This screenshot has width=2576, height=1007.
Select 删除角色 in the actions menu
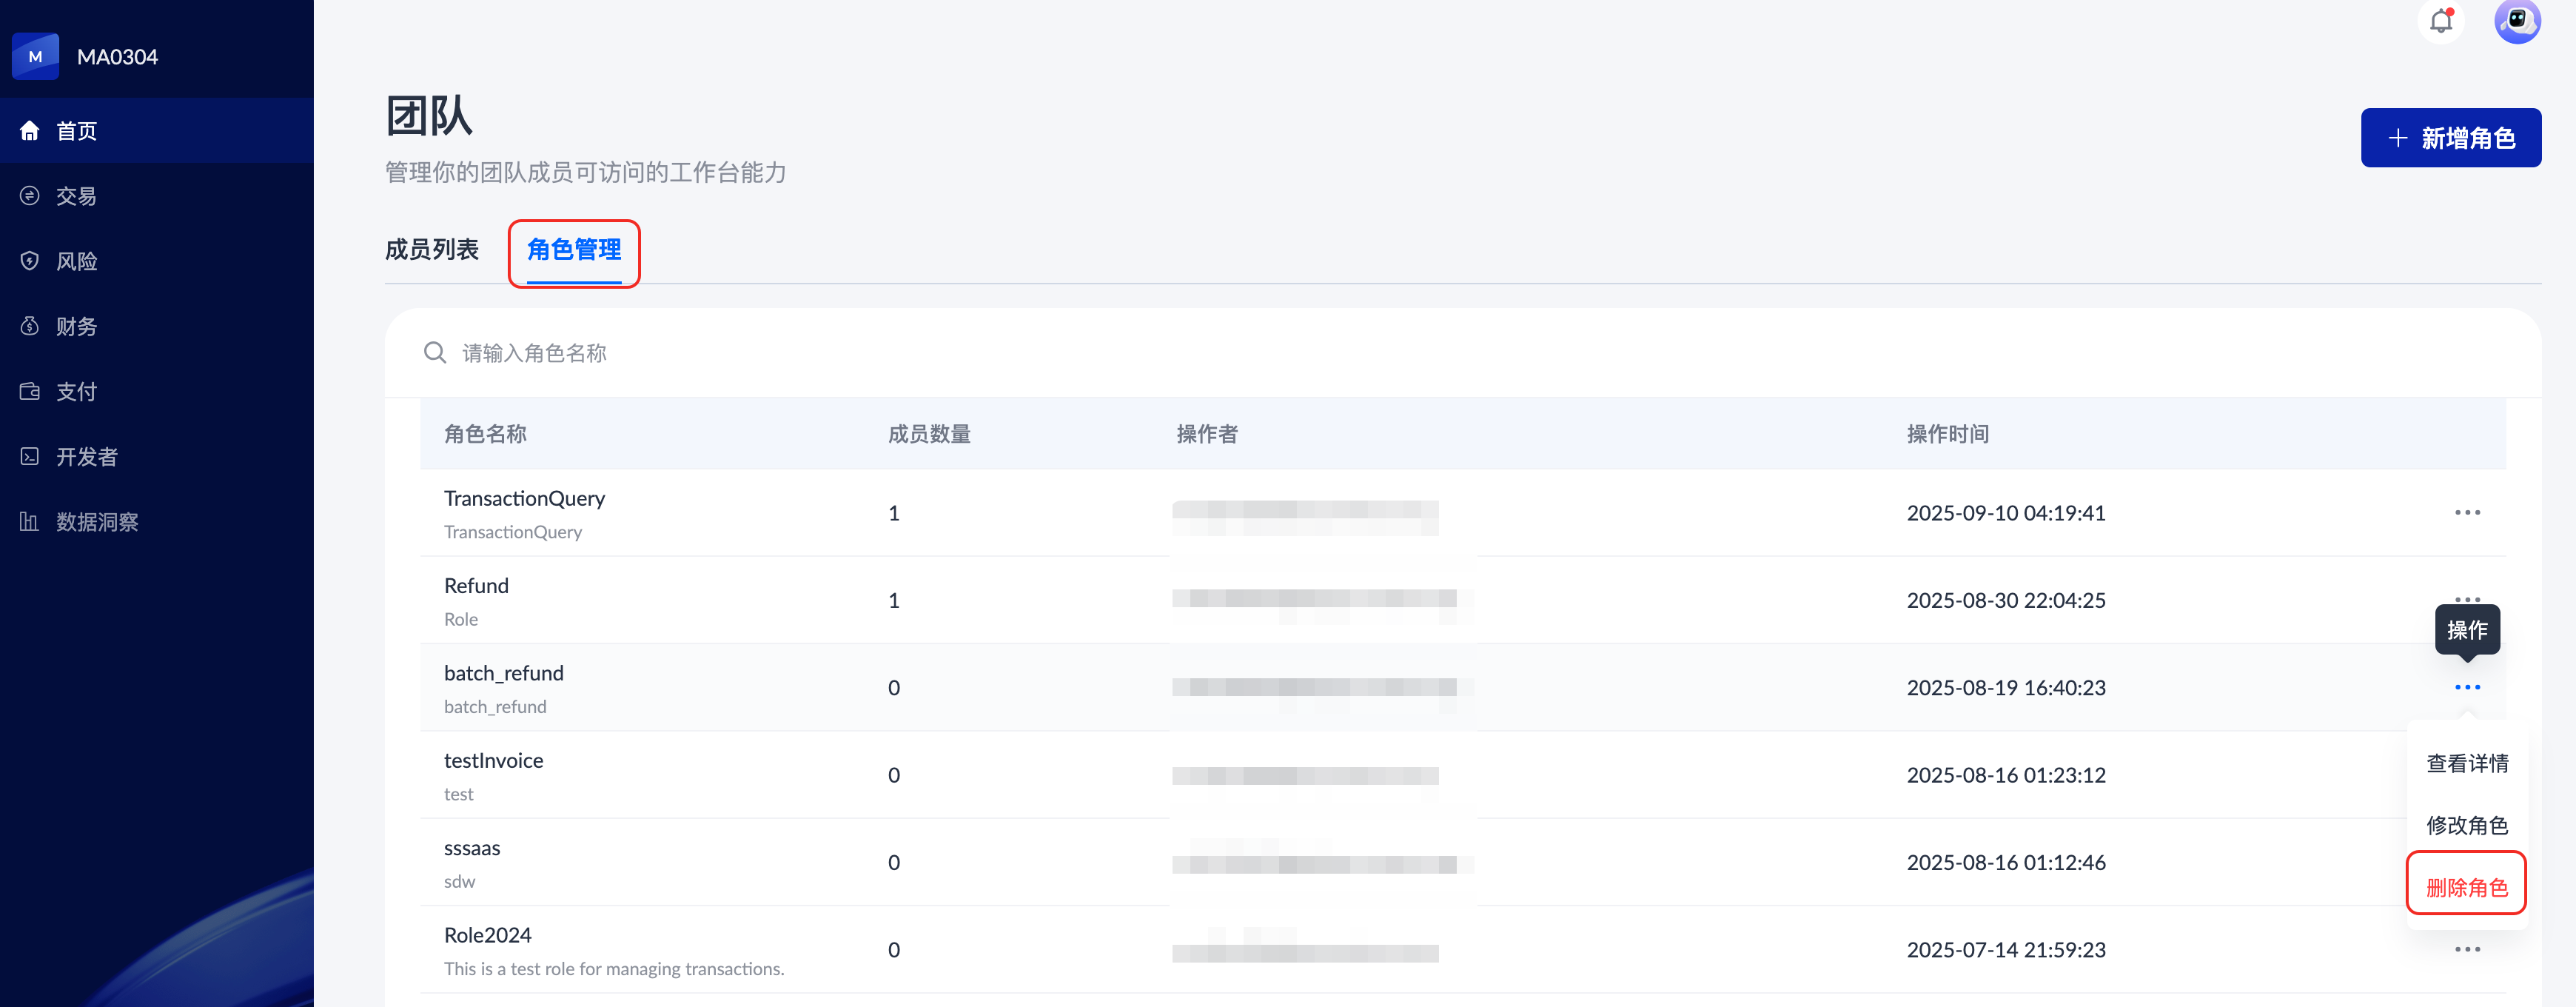coord(2466,887)
